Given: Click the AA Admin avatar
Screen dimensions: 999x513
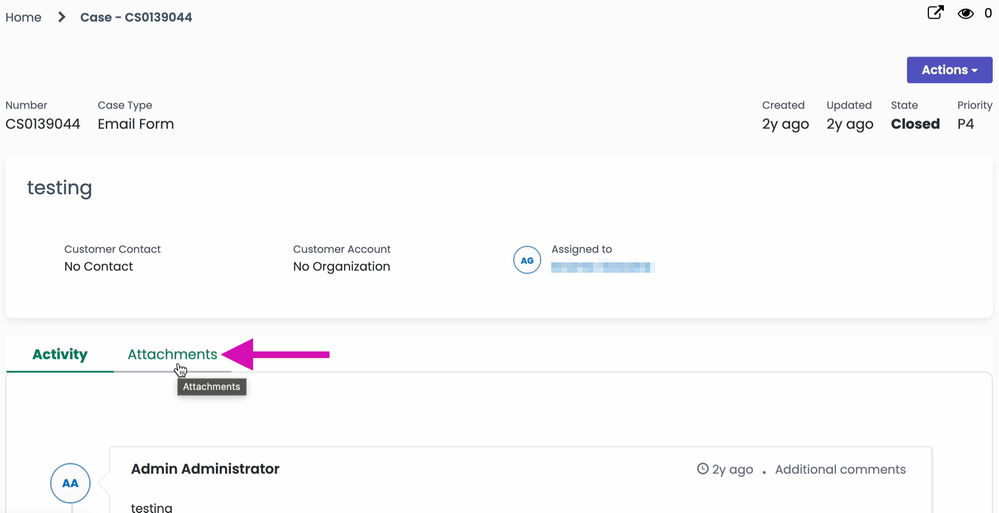Looking at the screenshot, I should 70,483.
